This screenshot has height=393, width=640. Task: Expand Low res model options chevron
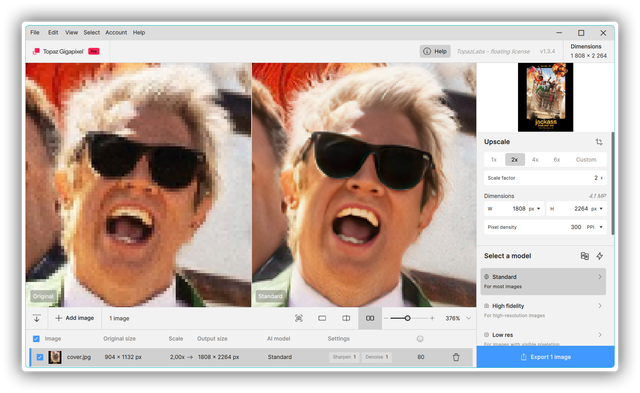600,335
